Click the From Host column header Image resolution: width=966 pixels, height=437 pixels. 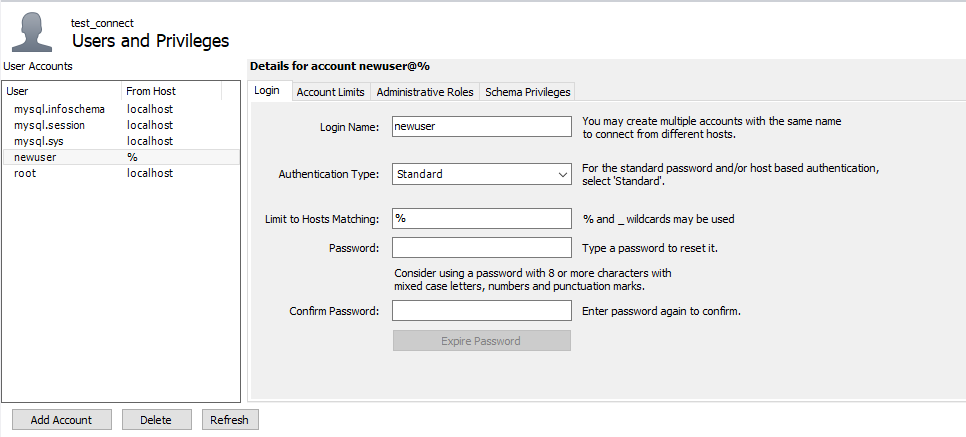170,91
